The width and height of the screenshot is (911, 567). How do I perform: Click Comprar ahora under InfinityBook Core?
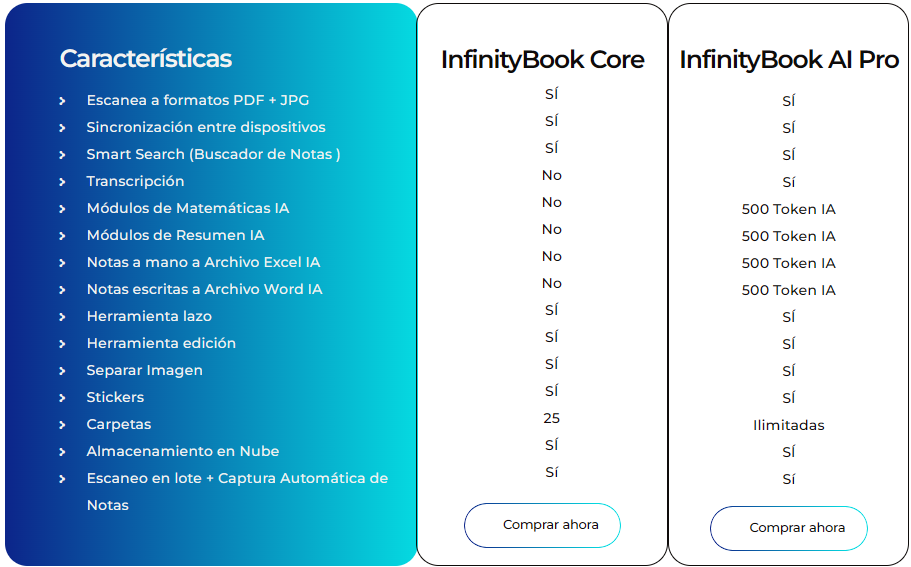coord(542,525)
